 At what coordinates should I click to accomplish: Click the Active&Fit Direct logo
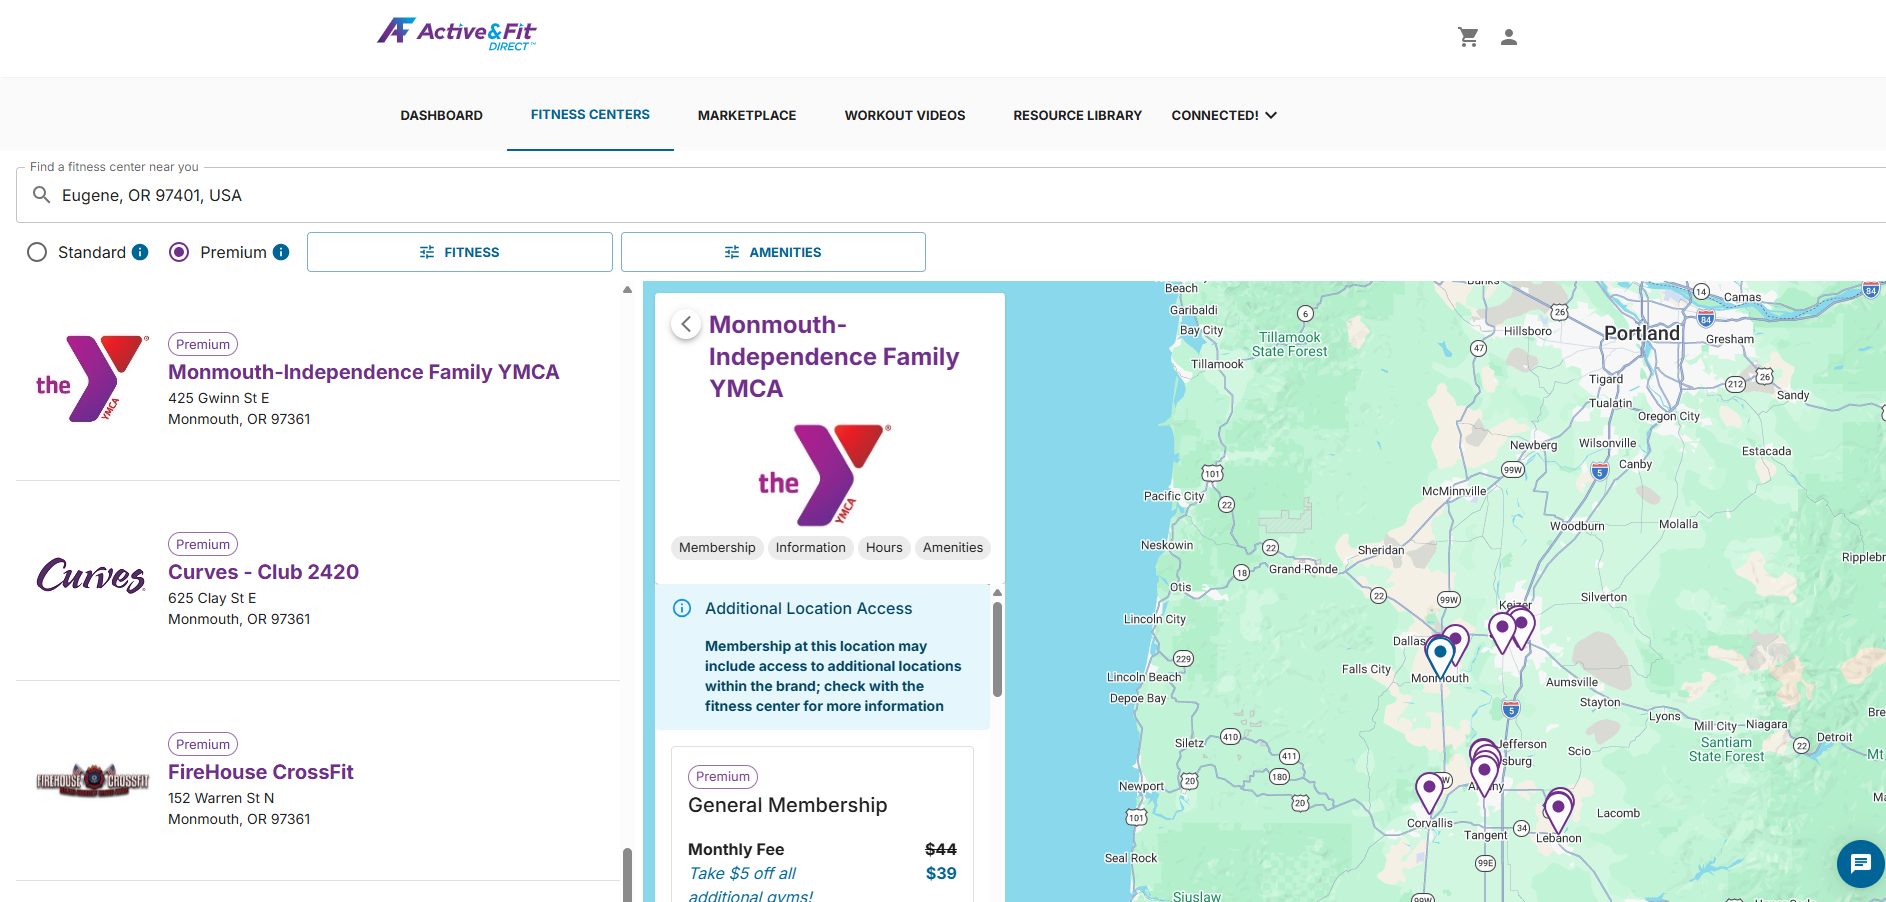pyautogui.click(x=457, y=34)
